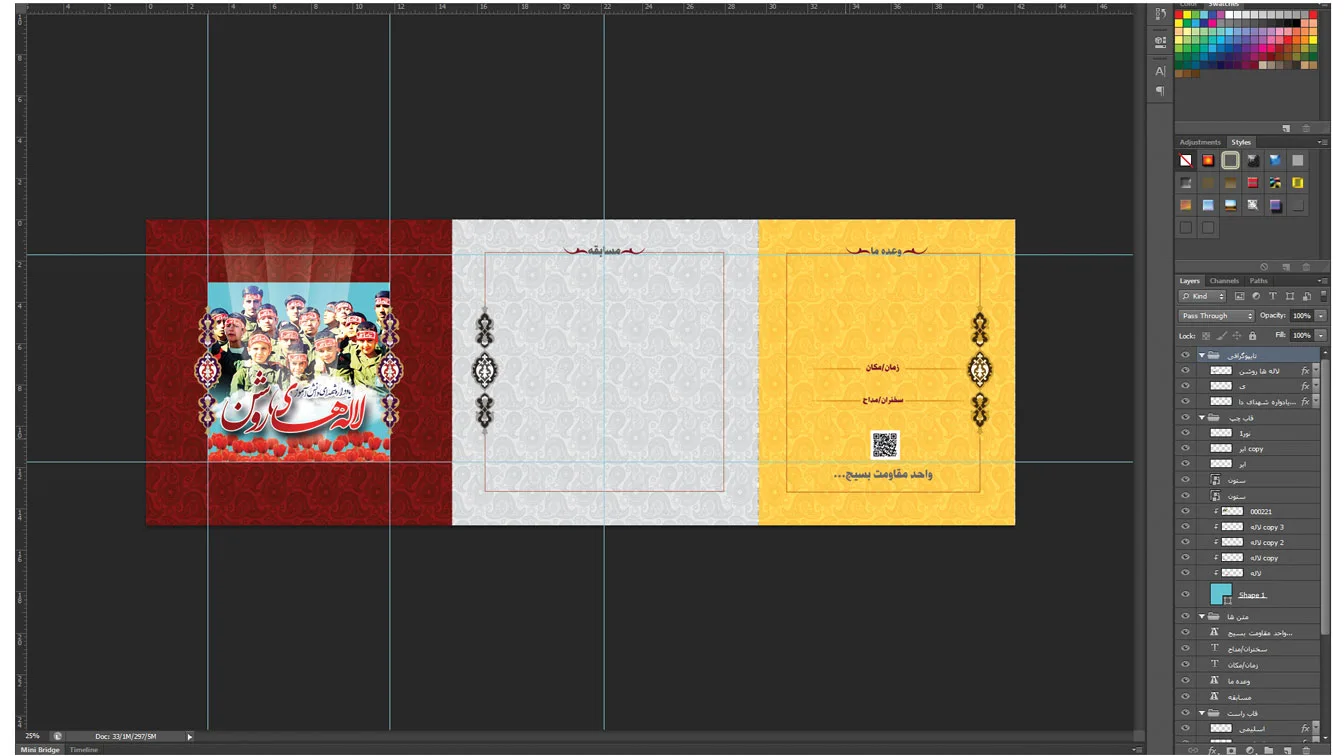Screen dimensions: 1344x756
Task: Toggle visibility of متن ها group
Action: [1185, 617]
